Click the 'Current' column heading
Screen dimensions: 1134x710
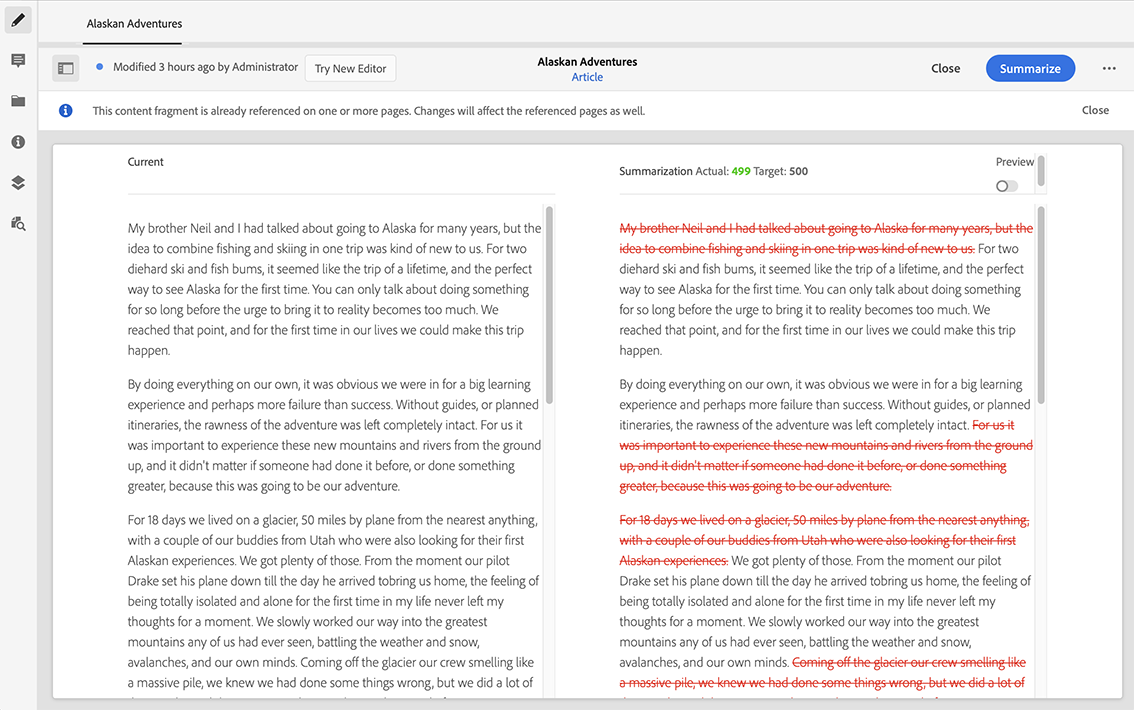[x=145, y=162]
